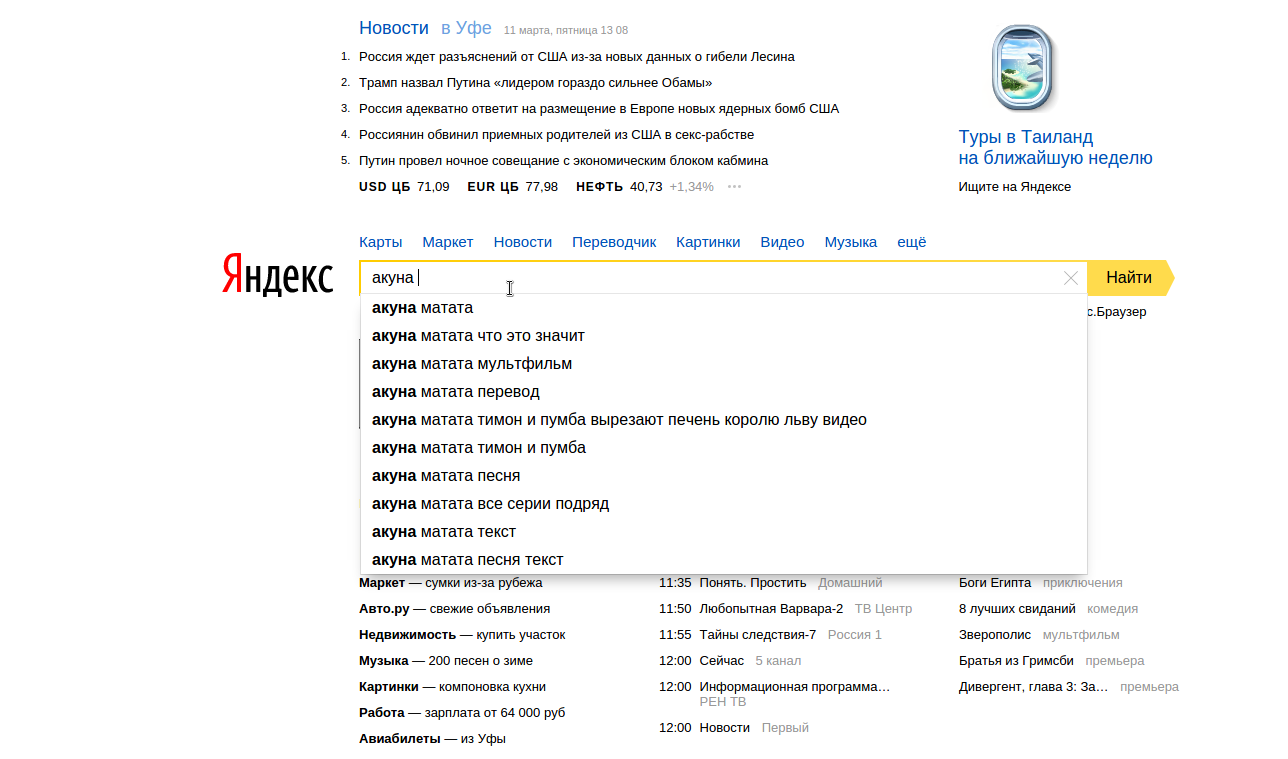Open movie 'Зверополис'

[x=995, y=635]
